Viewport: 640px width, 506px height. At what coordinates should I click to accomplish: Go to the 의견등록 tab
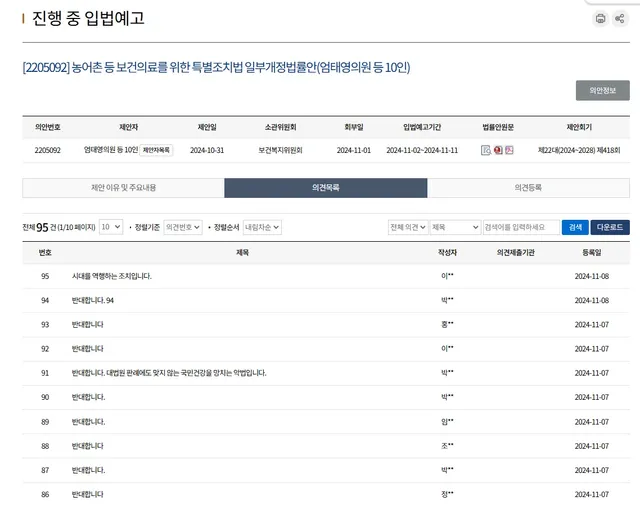point(528,188)
